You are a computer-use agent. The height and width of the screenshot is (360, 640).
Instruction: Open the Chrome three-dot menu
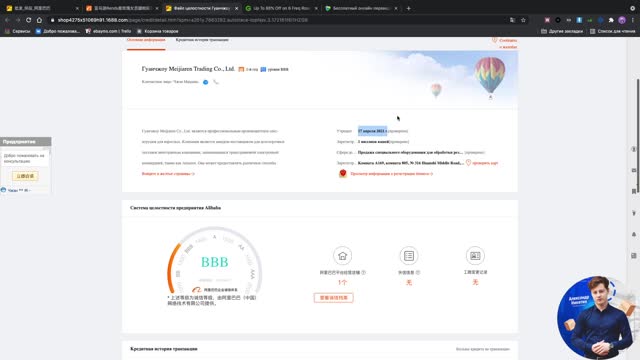[x=633, y=20]
